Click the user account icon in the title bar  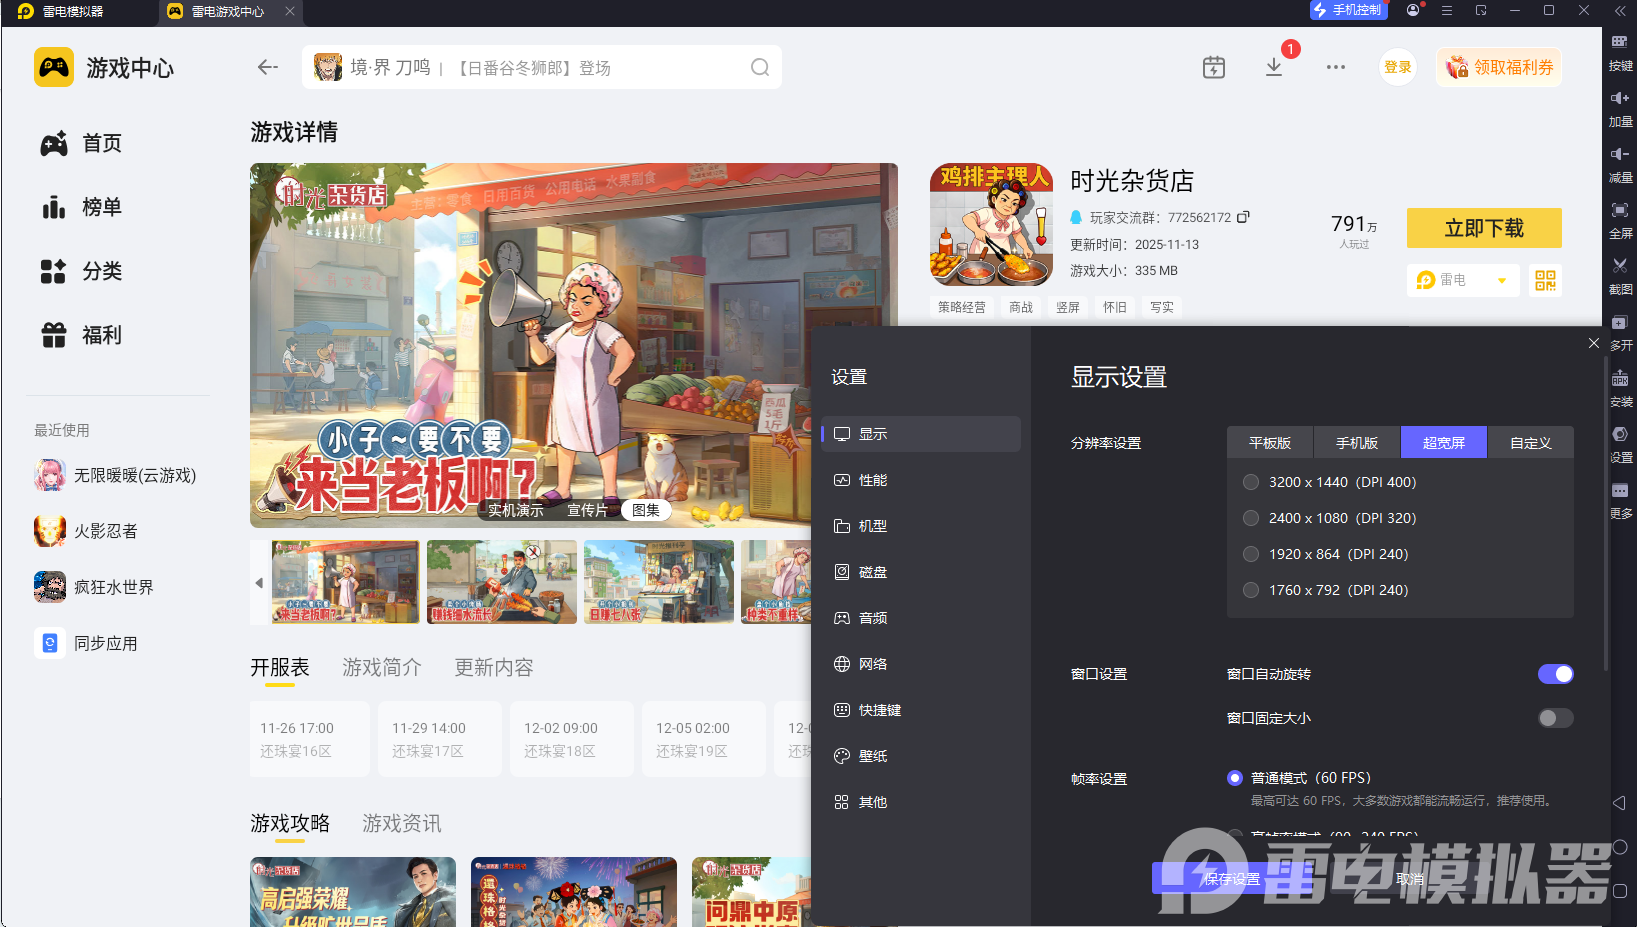pos(1413,10)
